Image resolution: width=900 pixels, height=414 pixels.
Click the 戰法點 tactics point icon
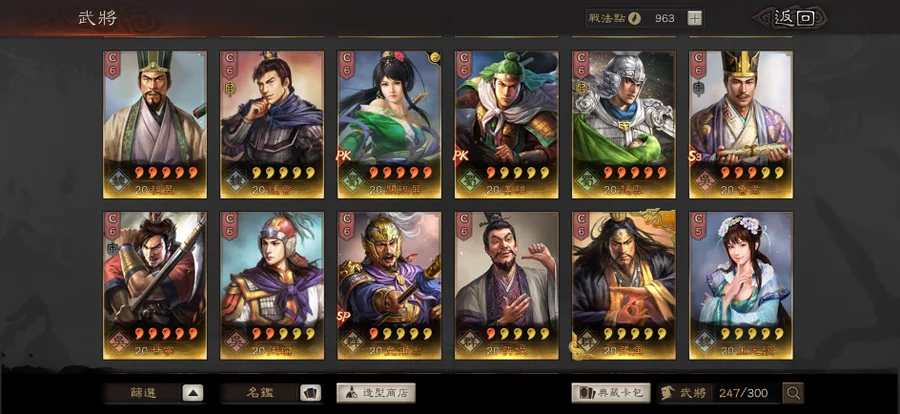pyautogui.click(x=634, y=18)
